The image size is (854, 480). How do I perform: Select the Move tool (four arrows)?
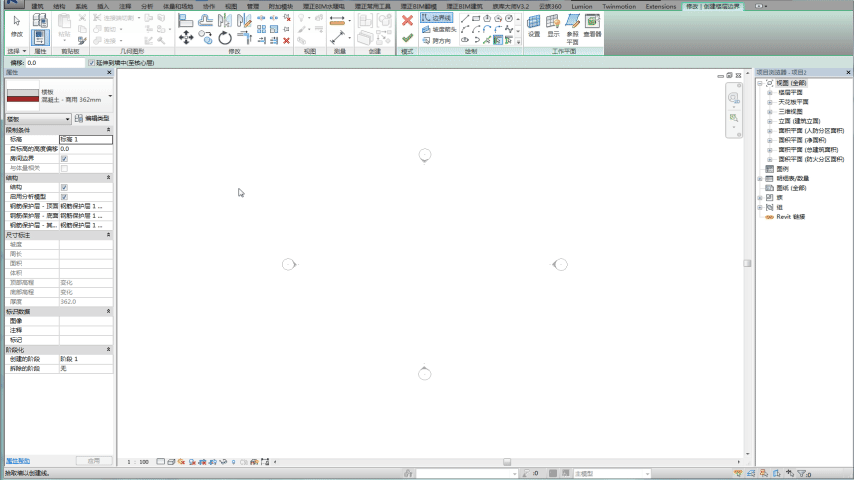(186, 38)
